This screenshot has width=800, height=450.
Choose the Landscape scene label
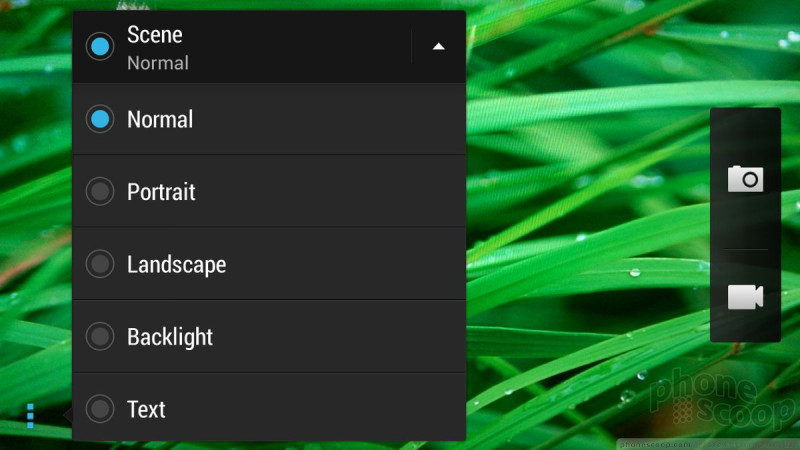177,265
